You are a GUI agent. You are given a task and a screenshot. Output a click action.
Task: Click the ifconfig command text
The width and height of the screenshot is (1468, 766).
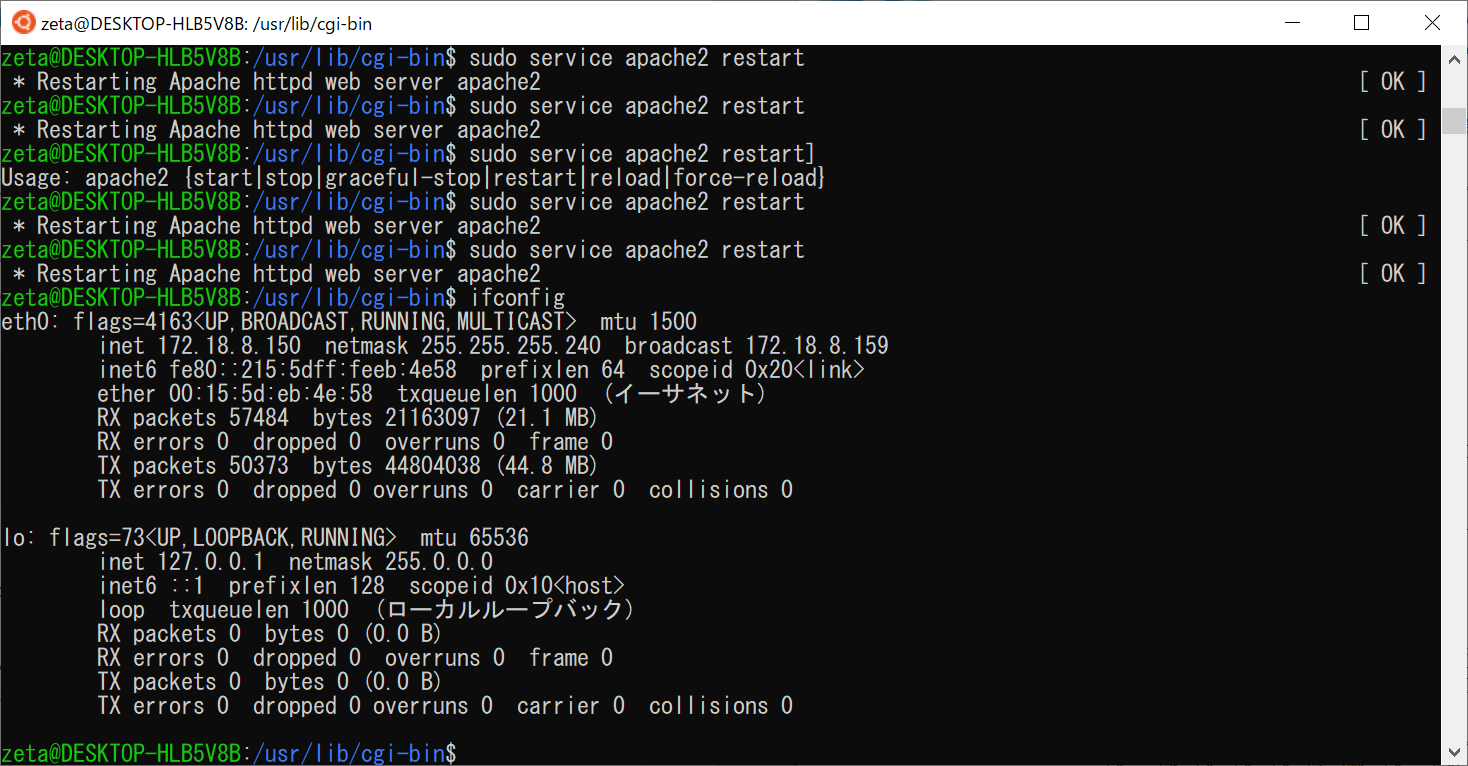pyautogui.click(x=516, y=298)
